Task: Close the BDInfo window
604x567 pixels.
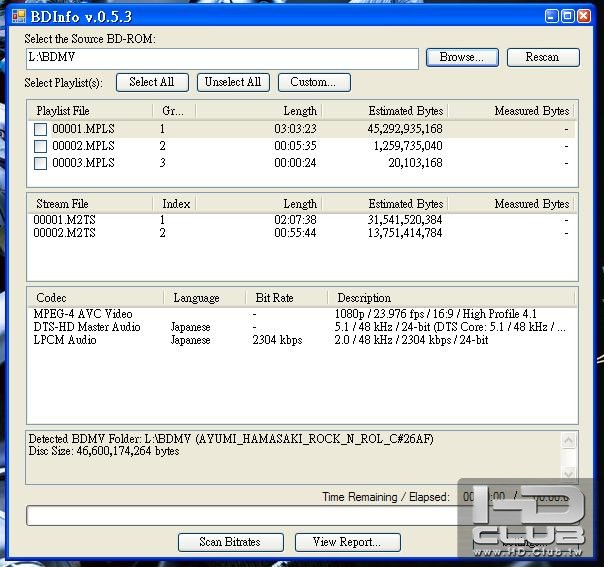Action: 584,16
